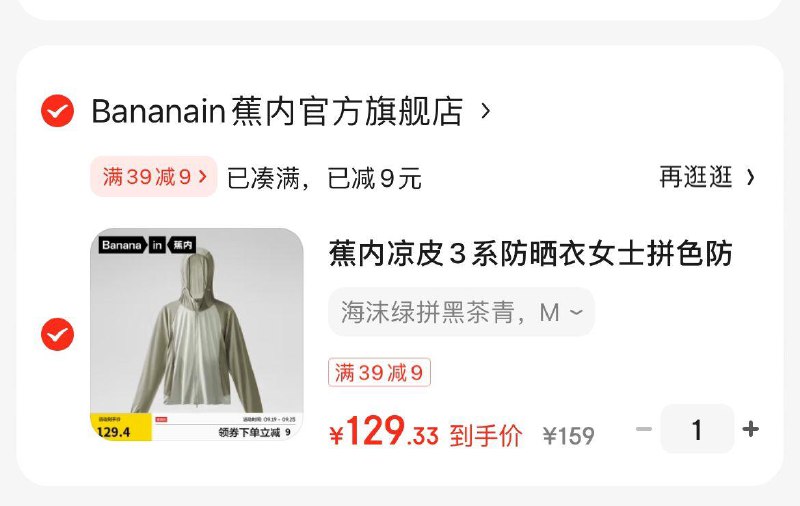Tap the 已凑满,已减9元 discount status text

324,178
